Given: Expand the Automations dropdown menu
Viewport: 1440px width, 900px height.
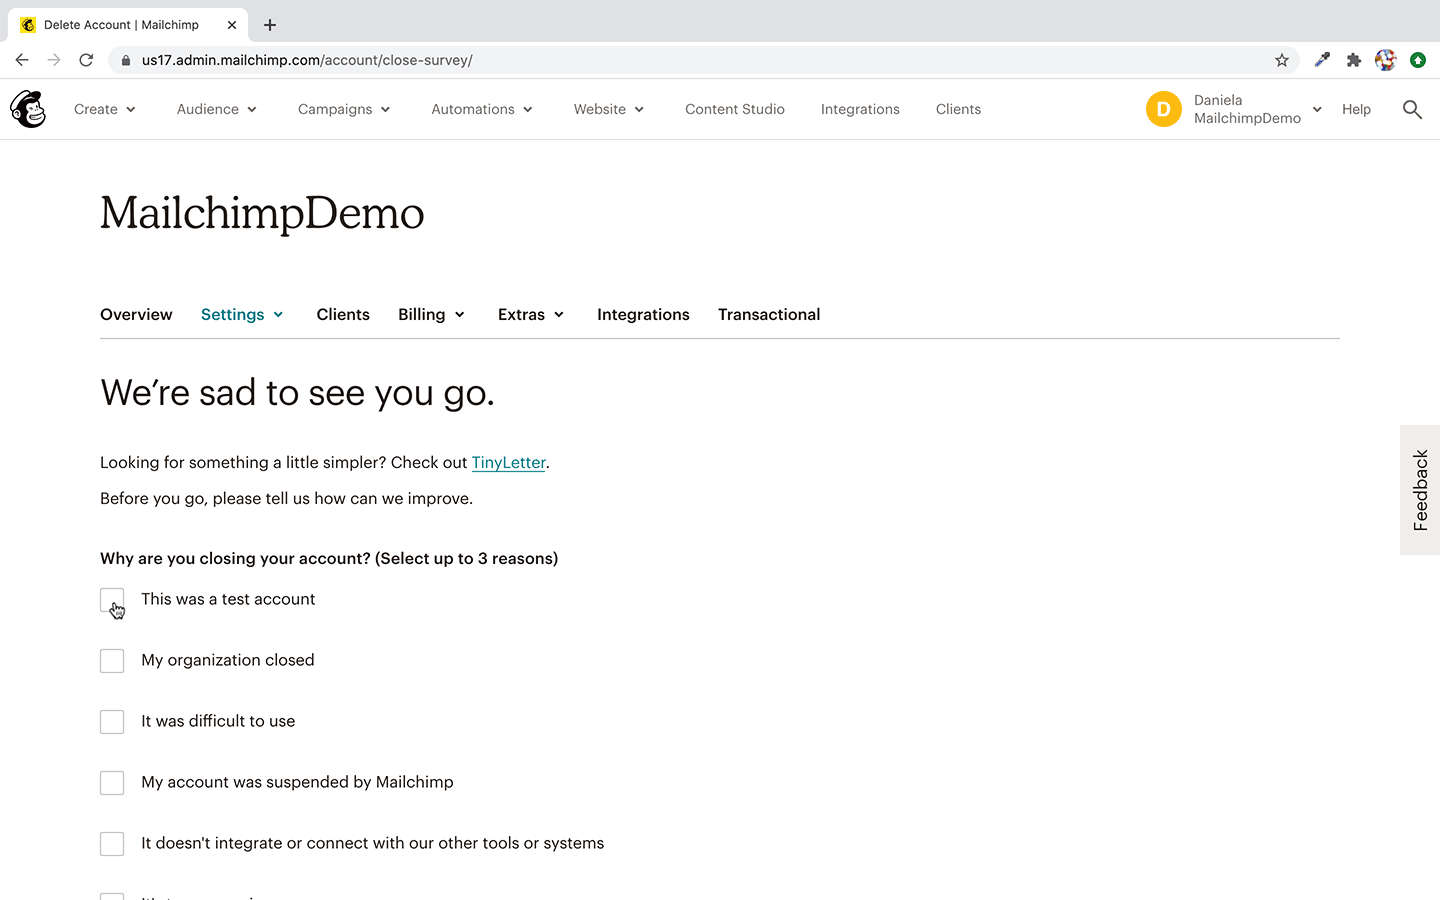Looking at the screenshot, I should 482,109.
